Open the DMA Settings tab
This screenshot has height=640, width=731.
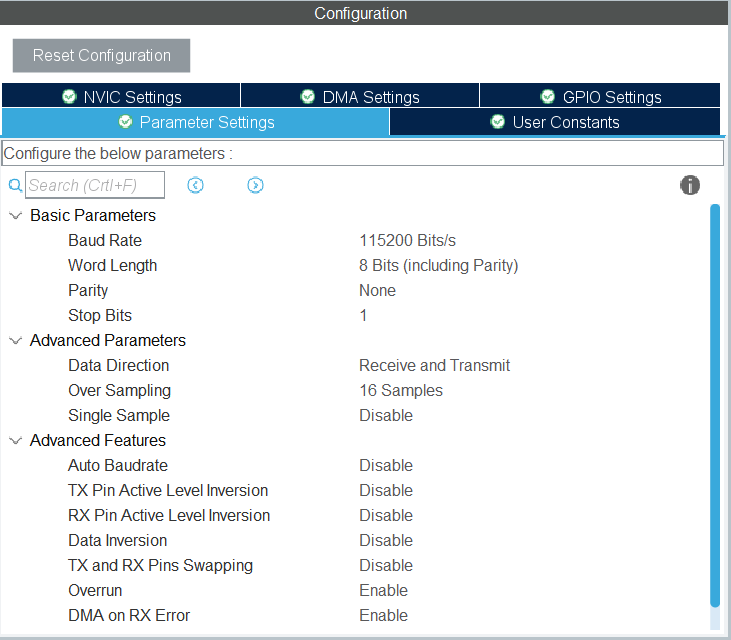(x=360, y=96)
